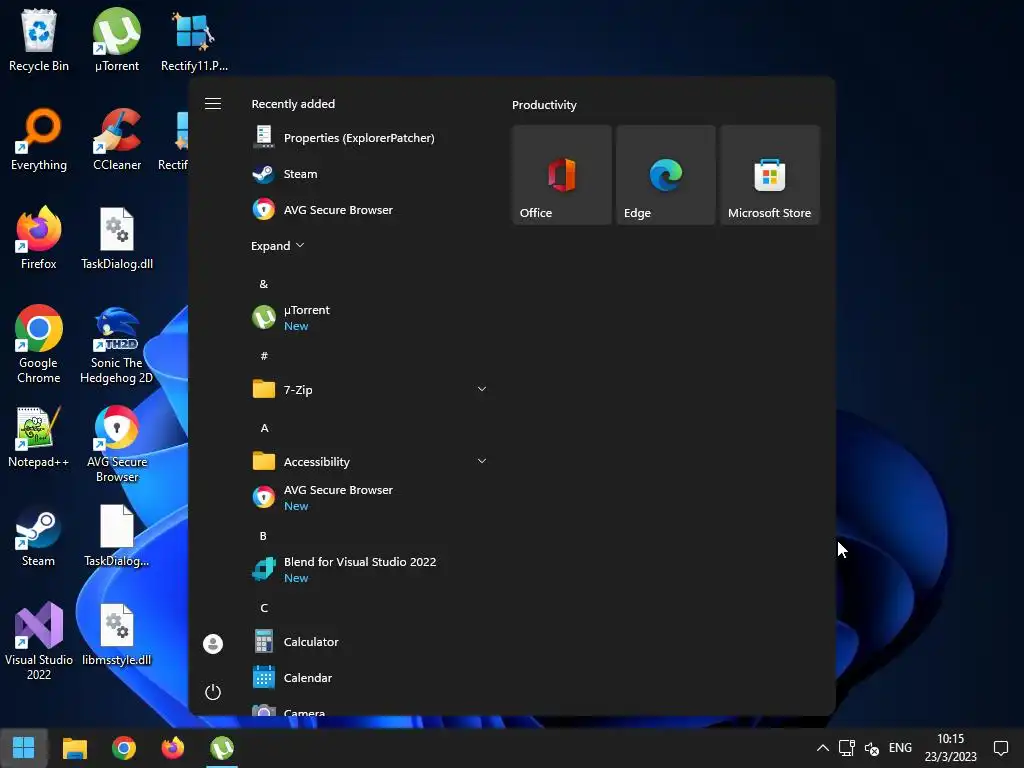Open AVG Secure Browser desktop shortcut

pyautogui.click(x=117, y=444)
